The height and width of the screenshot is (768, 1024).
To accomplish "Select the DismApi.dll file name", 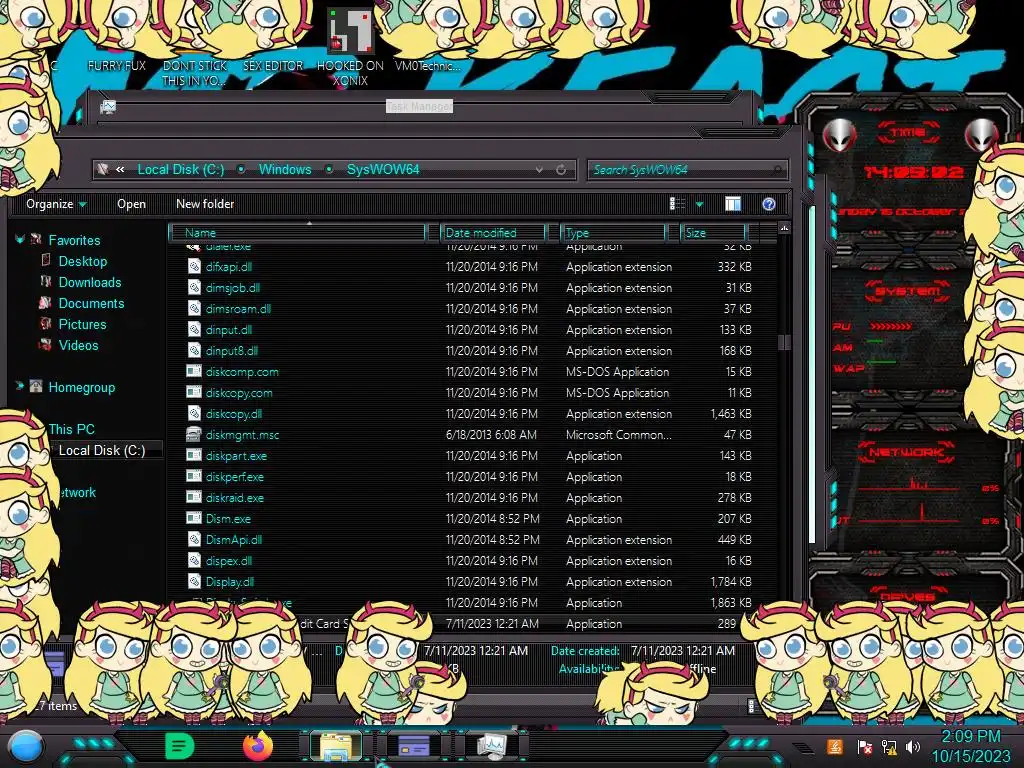I will 234,539.
